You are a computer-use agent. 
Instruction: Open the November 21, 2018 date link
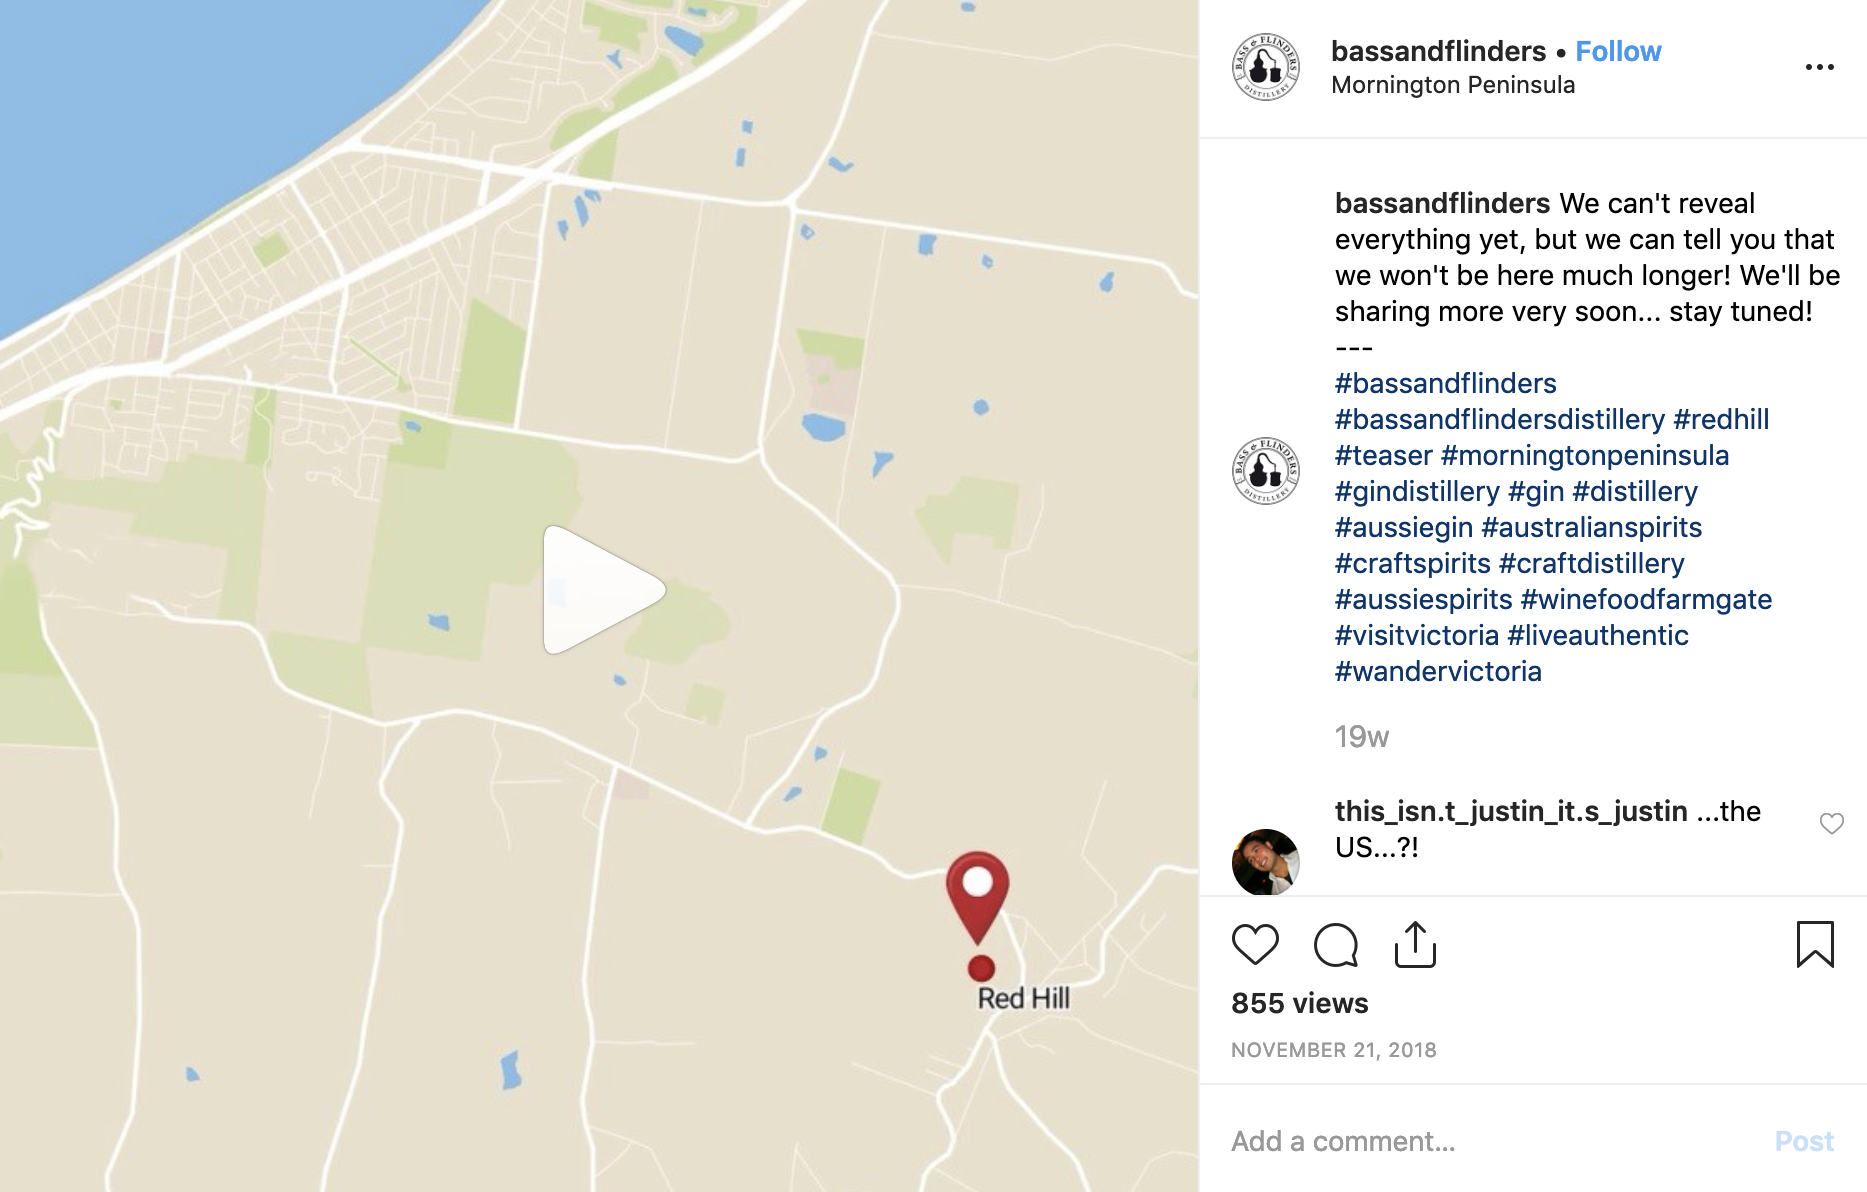click(x=1334, y=1050)
